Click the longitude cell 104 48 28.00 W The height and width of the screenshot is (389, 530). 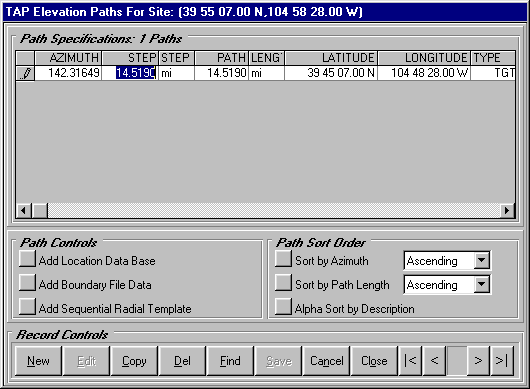424,73
